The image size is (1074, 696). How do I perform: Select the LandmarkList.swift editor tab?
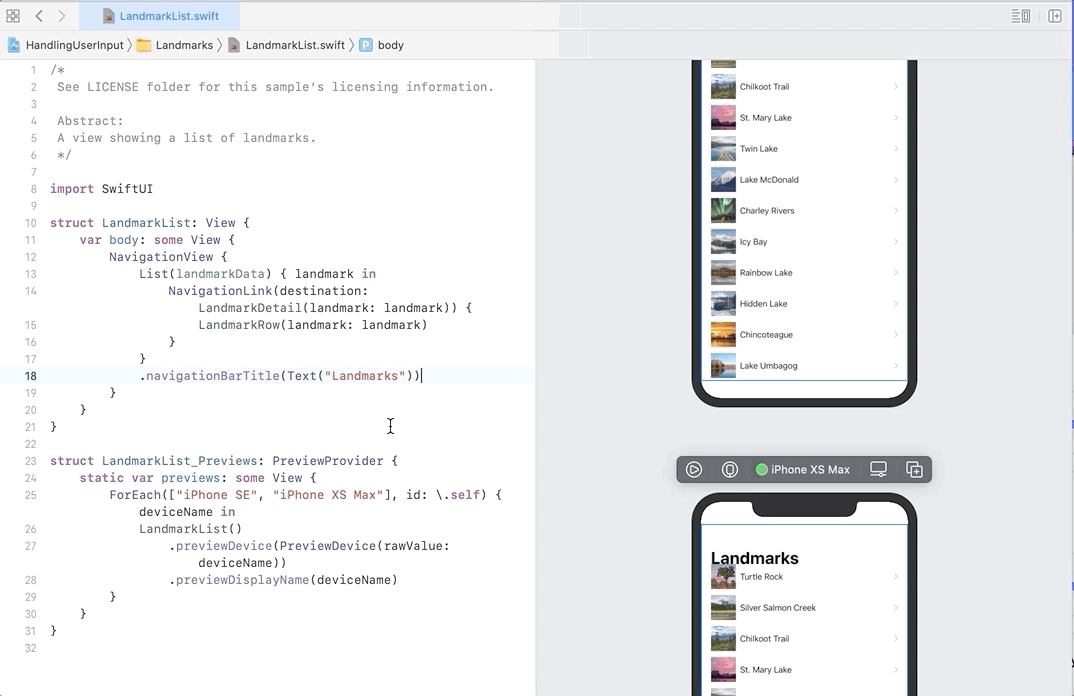160,16
